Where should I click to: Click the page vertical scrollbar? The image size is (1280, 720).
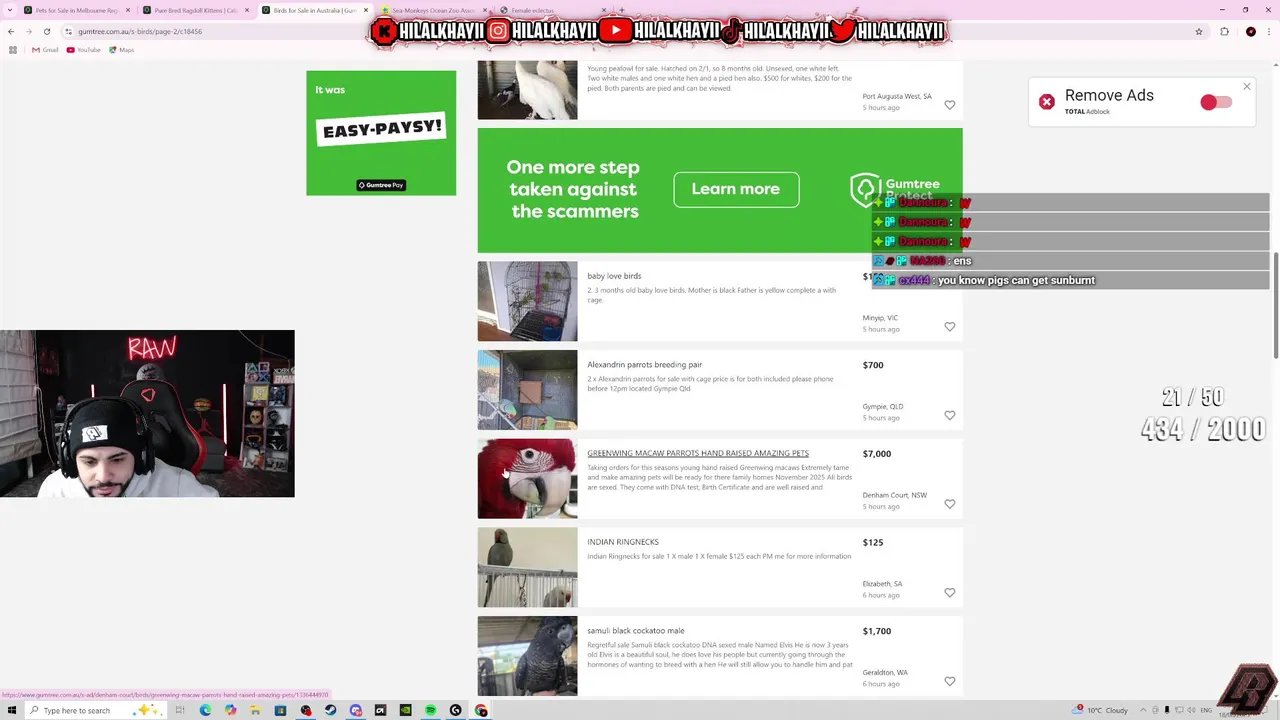click(1274, 305)
